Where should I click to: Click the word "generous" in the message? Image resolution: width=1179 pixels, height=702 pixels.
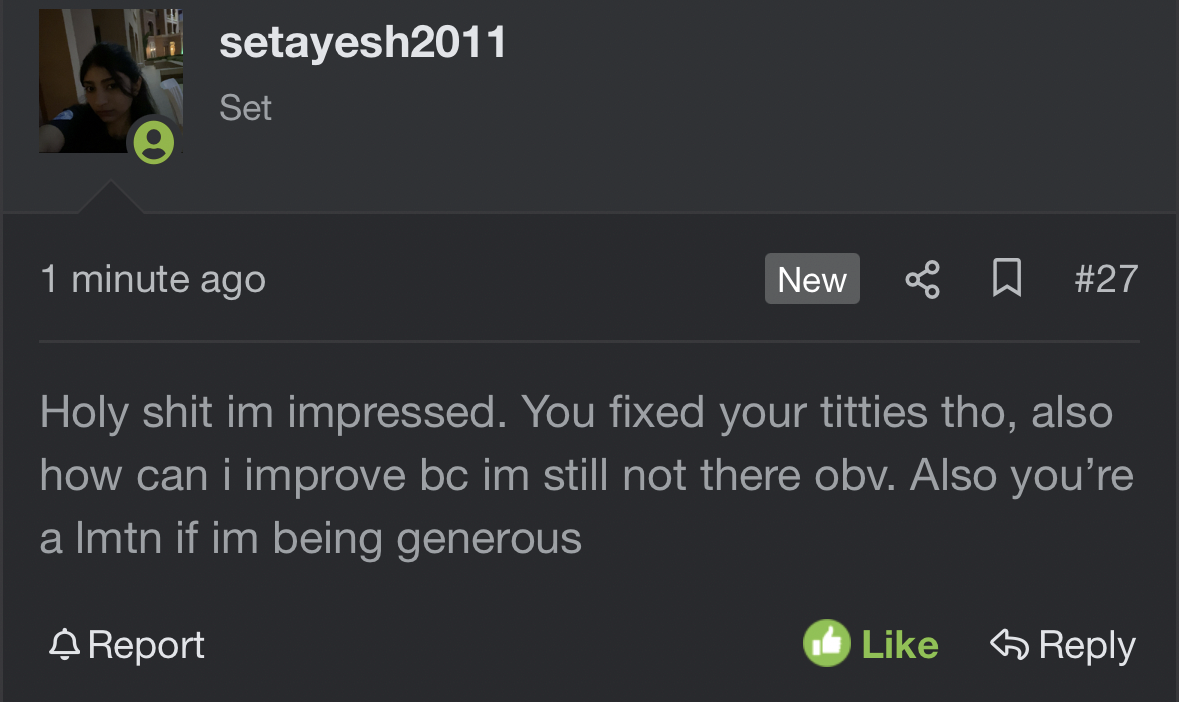click(489, 540)
